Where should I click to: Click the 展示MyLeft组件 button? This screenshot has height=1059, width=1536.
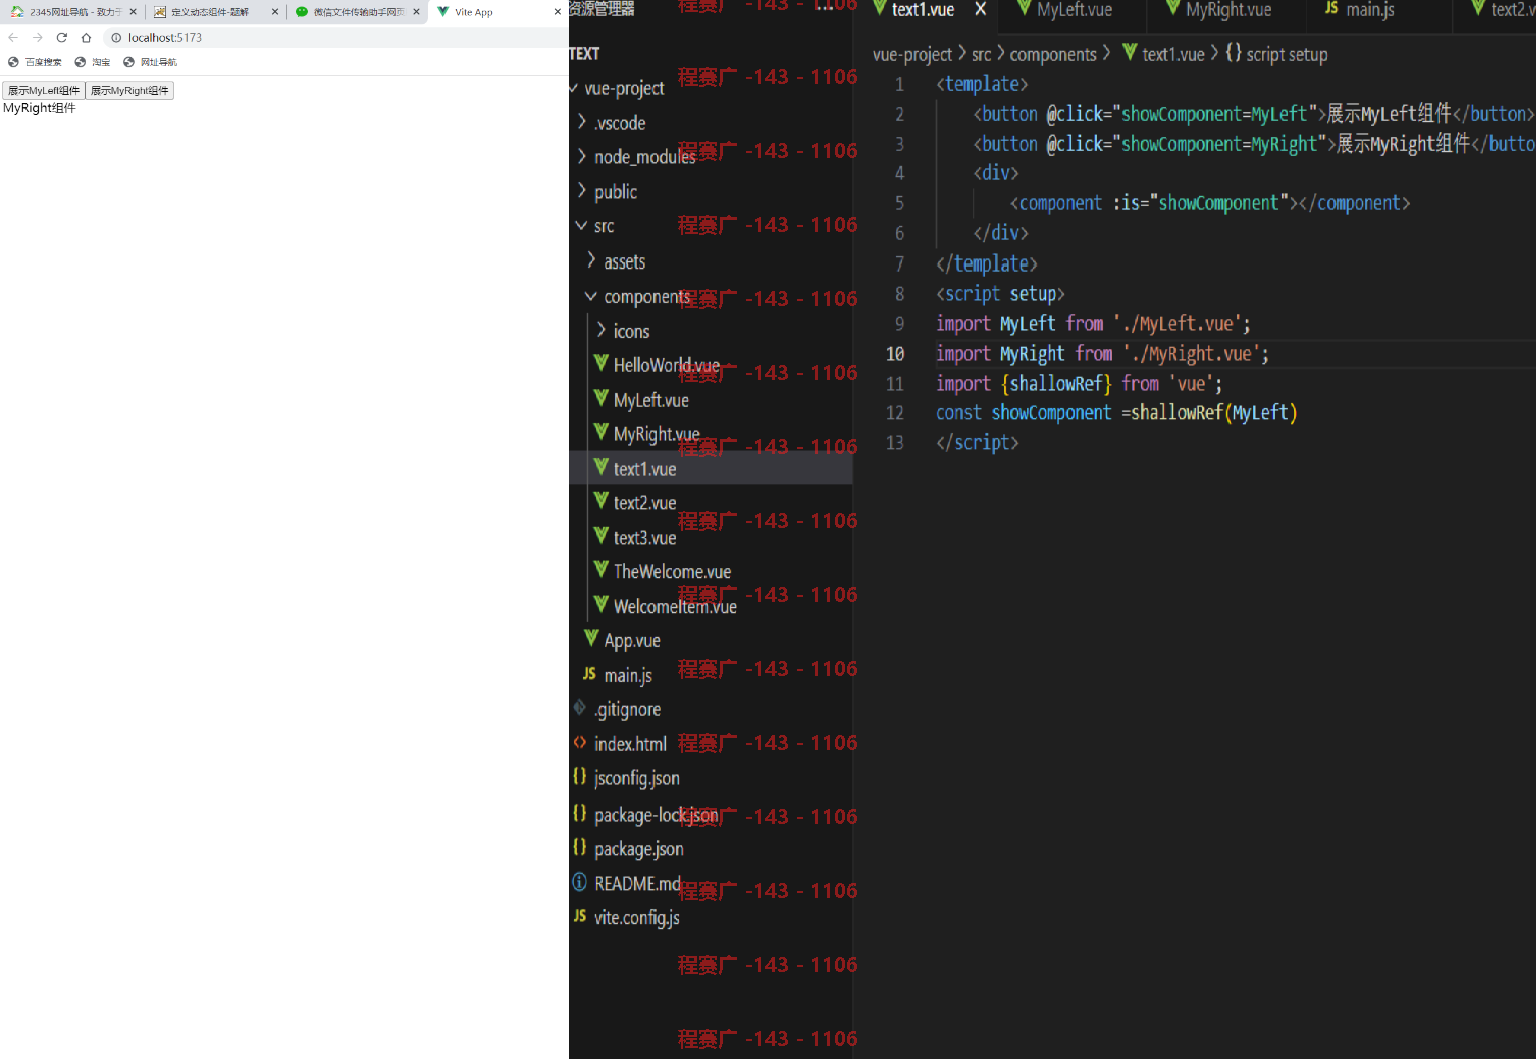coord(44,91)
